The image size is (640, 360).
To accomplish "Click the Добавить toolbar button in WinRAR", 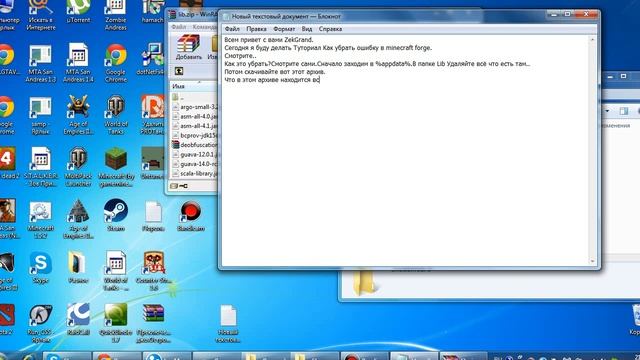I will pyautogui.click(x=189, y=47).
